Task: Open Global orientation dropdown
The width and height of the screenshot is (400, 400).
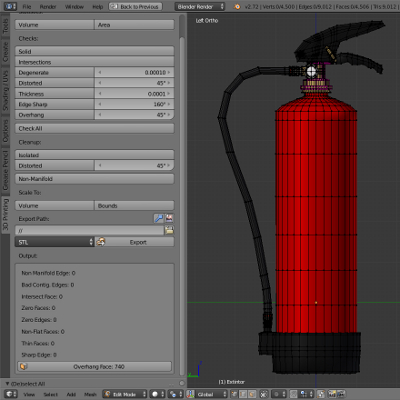Action: pos(211,394)
